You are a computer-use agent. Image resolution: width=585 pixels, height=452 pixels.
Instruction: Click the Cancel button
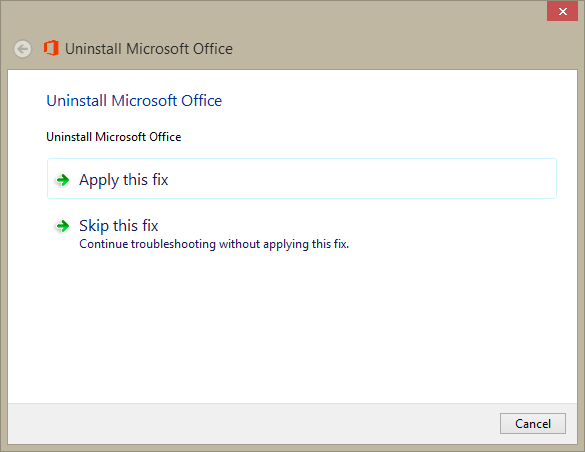(533, 423)
